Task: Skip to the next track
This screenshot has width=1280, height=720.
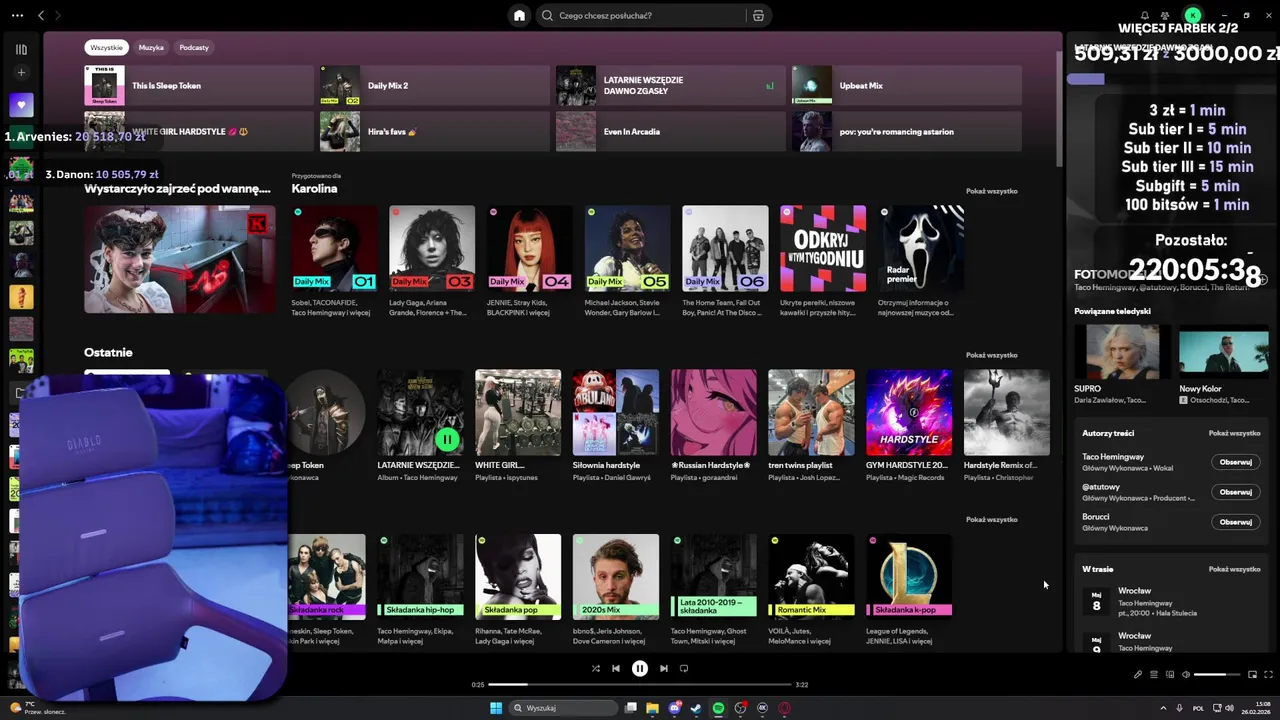Action: point(664,668)
